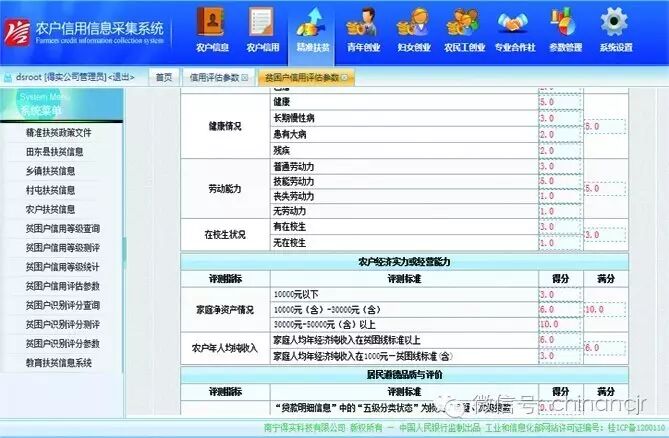Switch to the 首页 tab
The height and width of the screenshot is (438, 669).
pyautogui.click(x=163, y=78)
